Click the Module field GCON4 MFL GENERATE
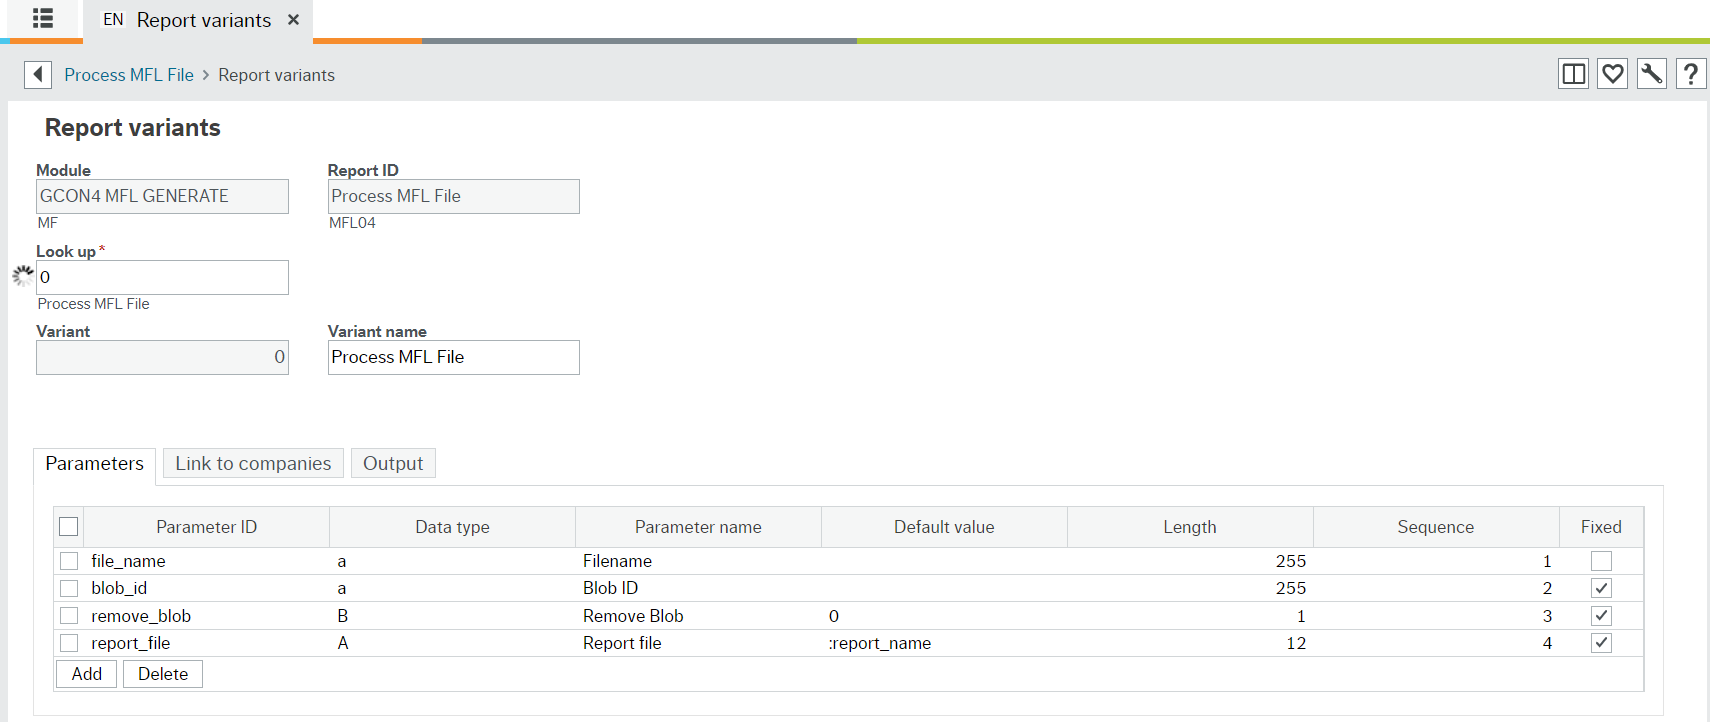 click(162, 196)
